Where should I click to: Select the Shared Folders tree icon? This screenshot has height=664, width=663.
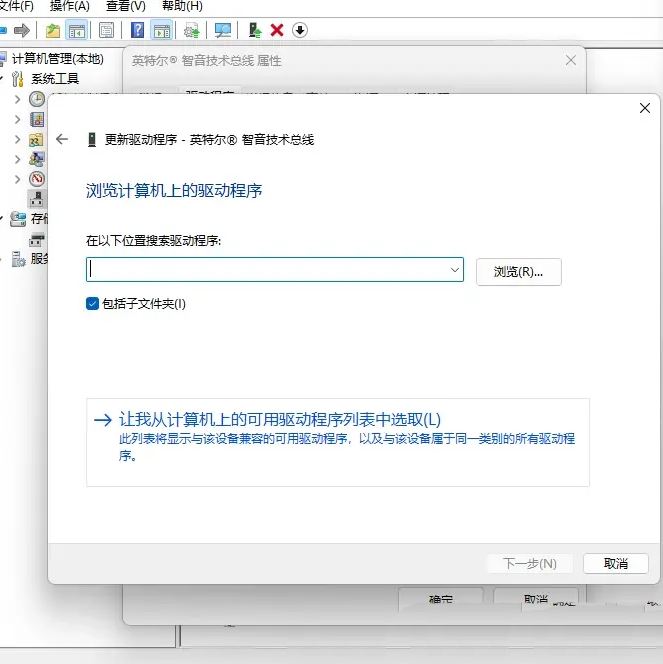tap(36, 139)
